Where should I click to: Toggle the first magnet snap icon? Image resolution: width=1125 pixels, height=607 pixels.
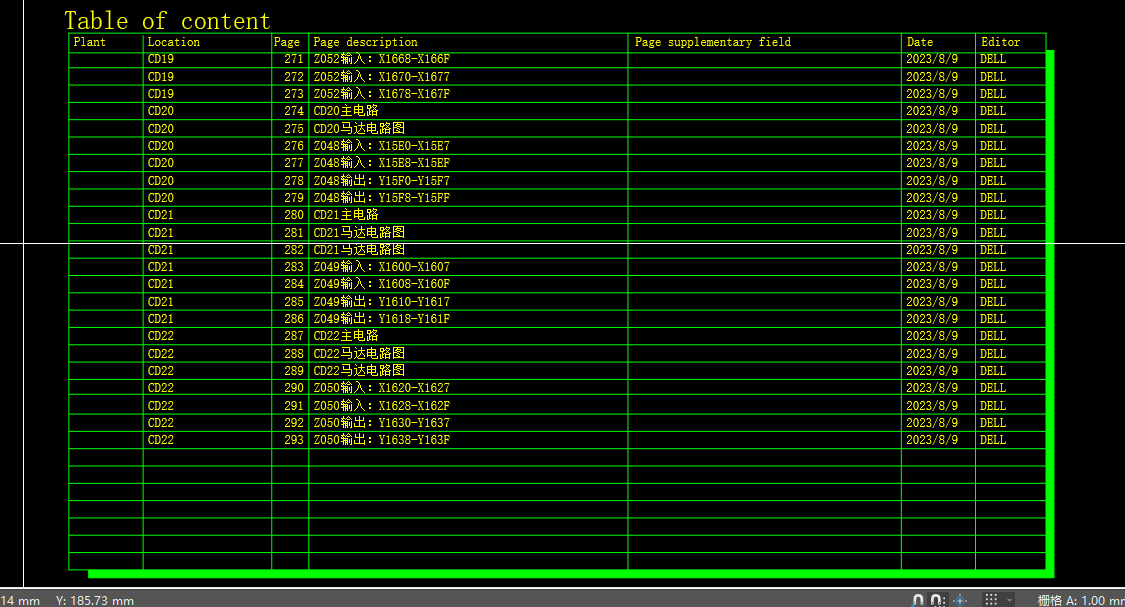click(918, 600)
